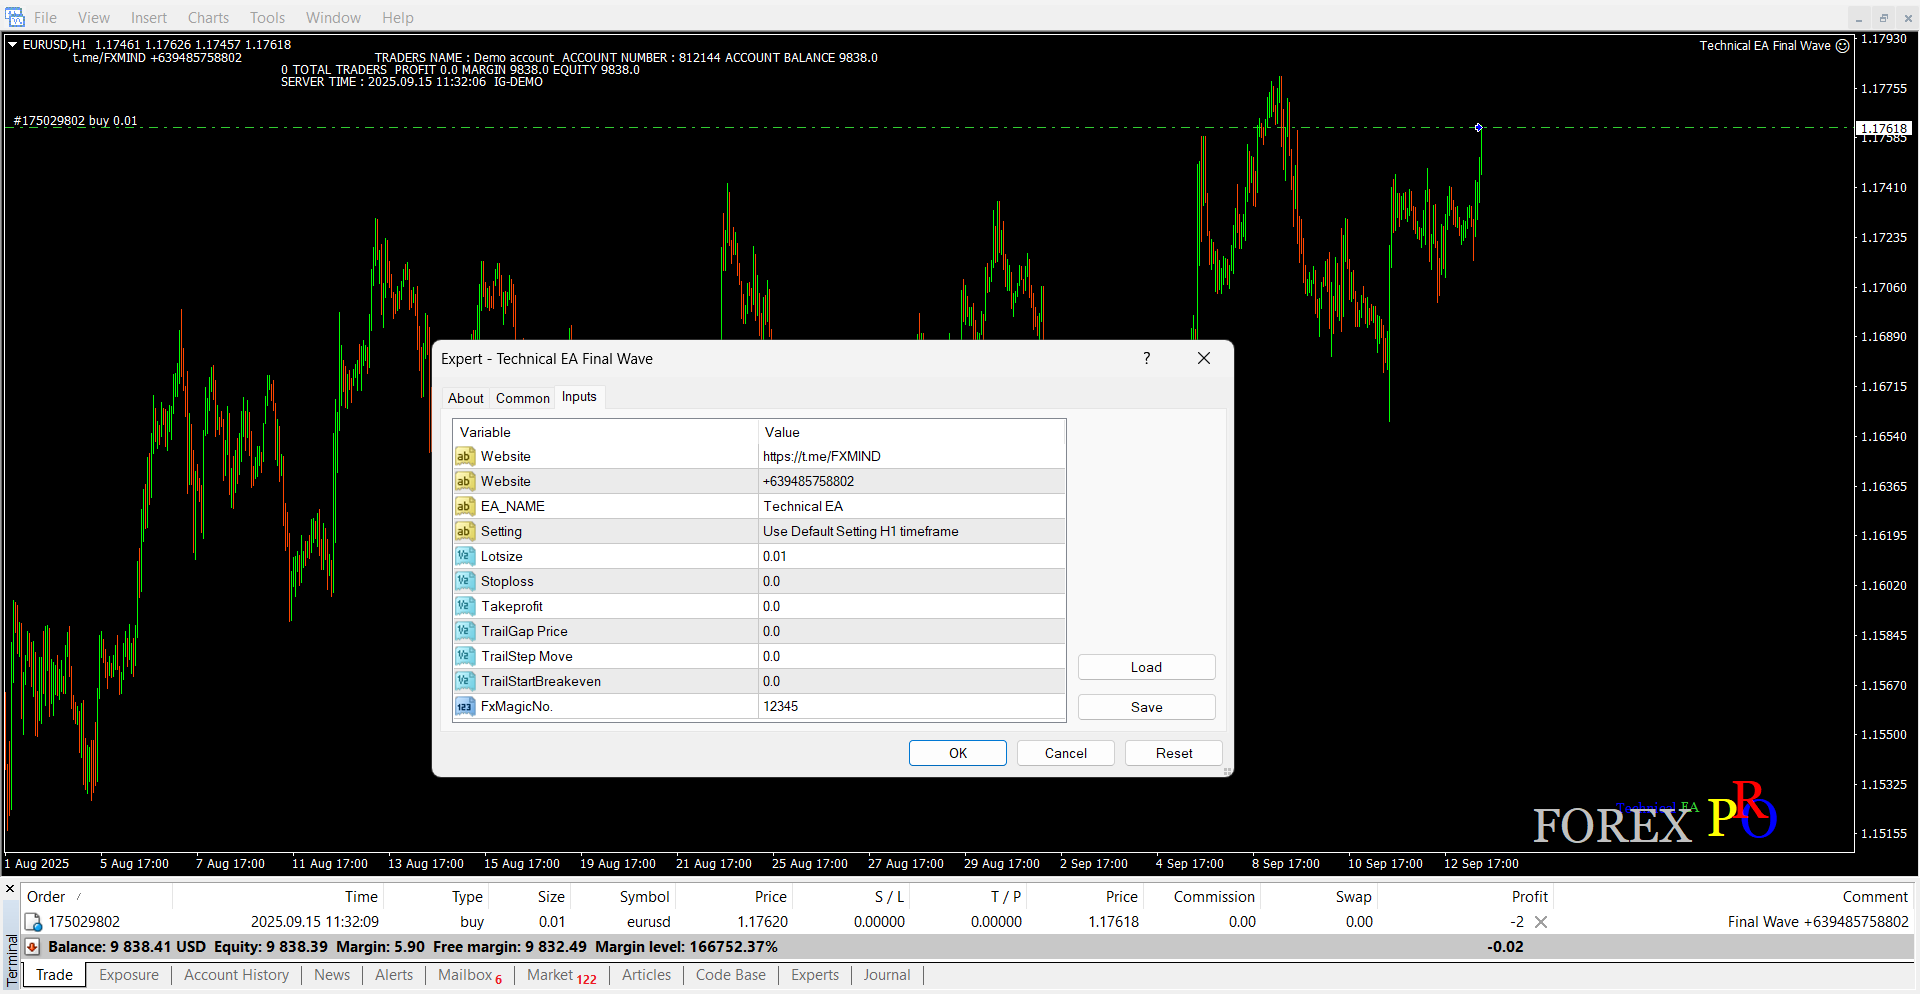
Task: Close order 175029802 with the X icon
Action: [x=1541, y=922]
